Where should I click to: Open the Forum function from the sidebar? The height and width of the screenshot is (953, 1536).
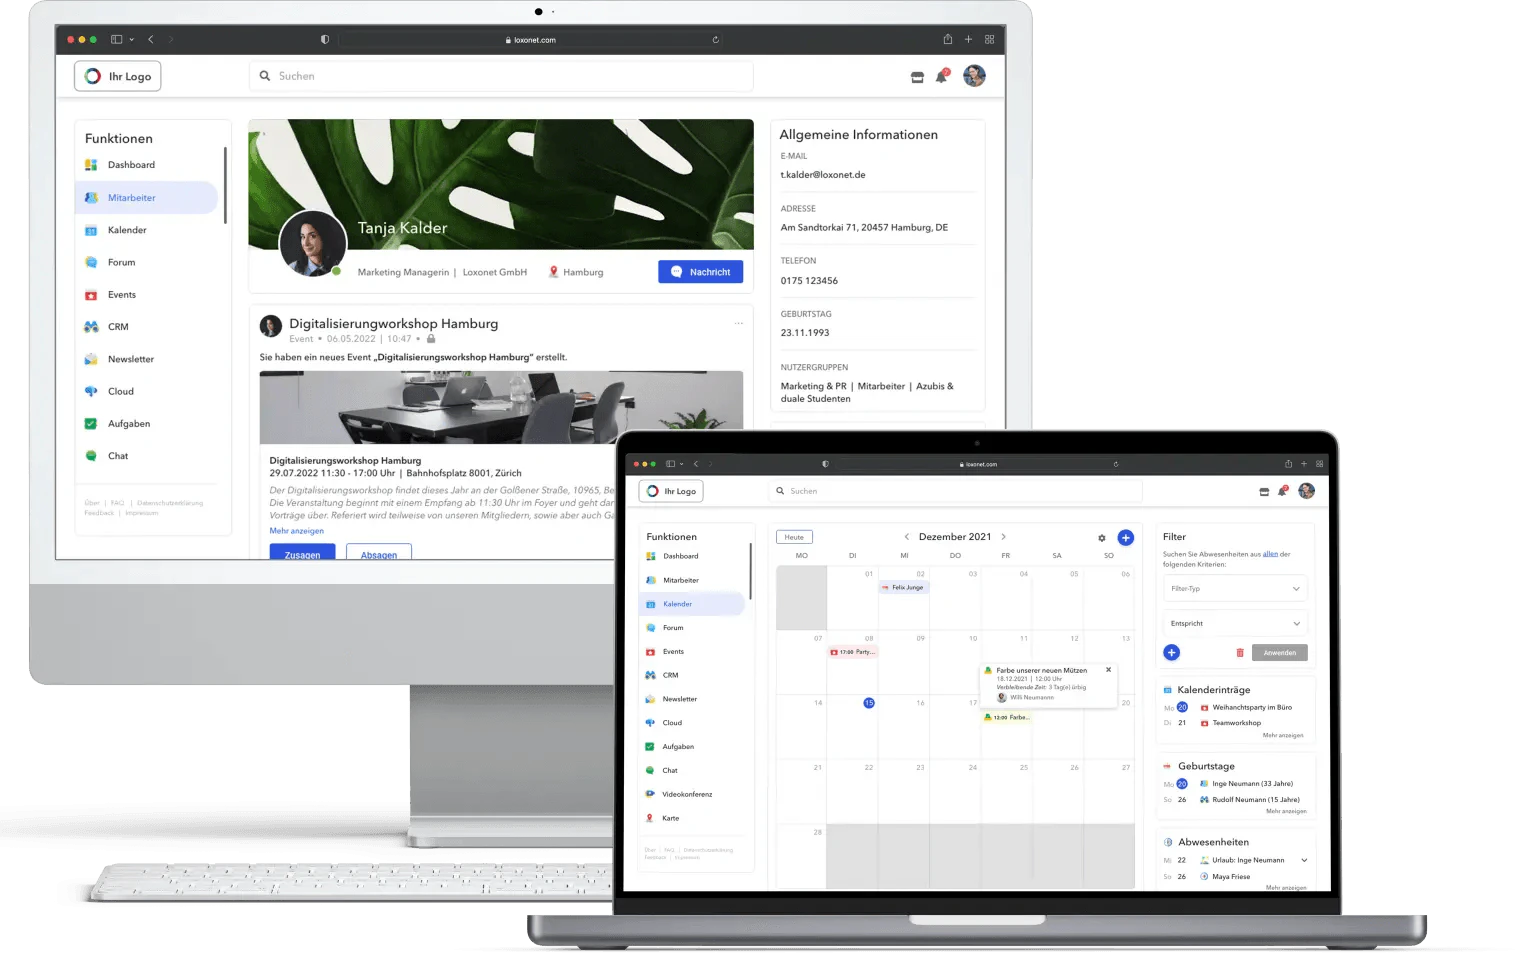click(93, 262)
